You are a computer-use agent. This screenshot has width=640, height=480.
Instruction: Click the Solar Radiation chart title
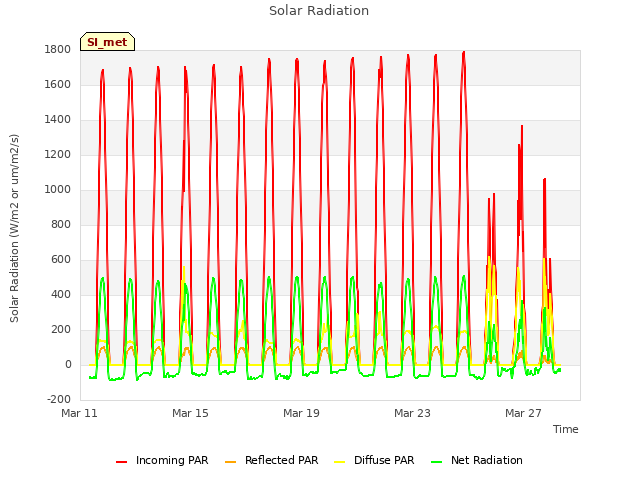point(319,11)
